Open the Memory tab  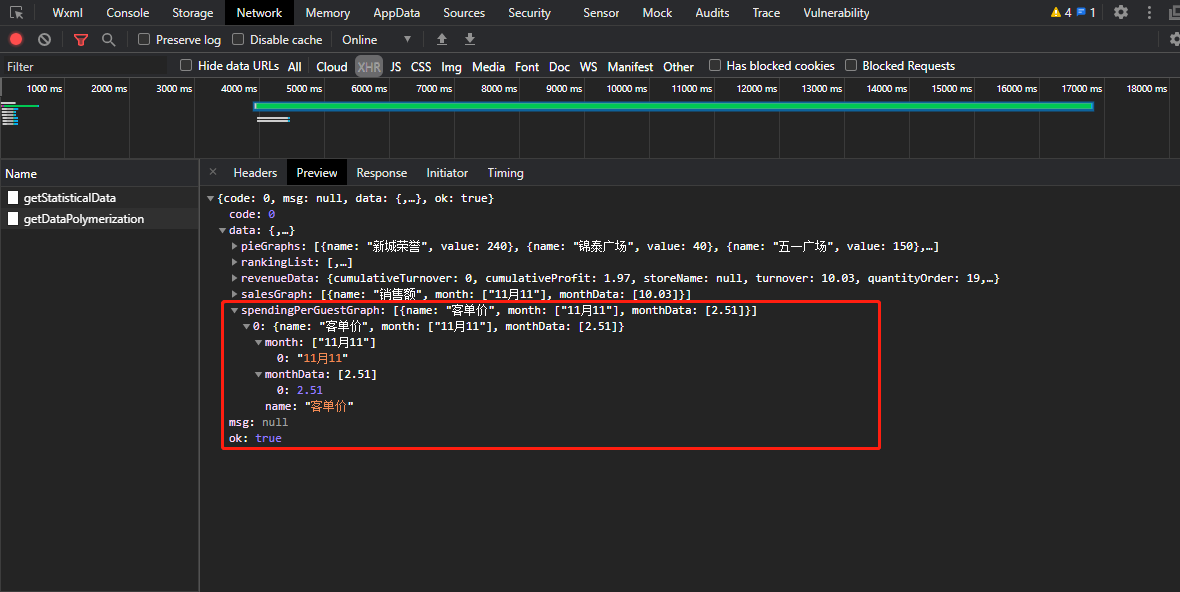tap(327, 13)
